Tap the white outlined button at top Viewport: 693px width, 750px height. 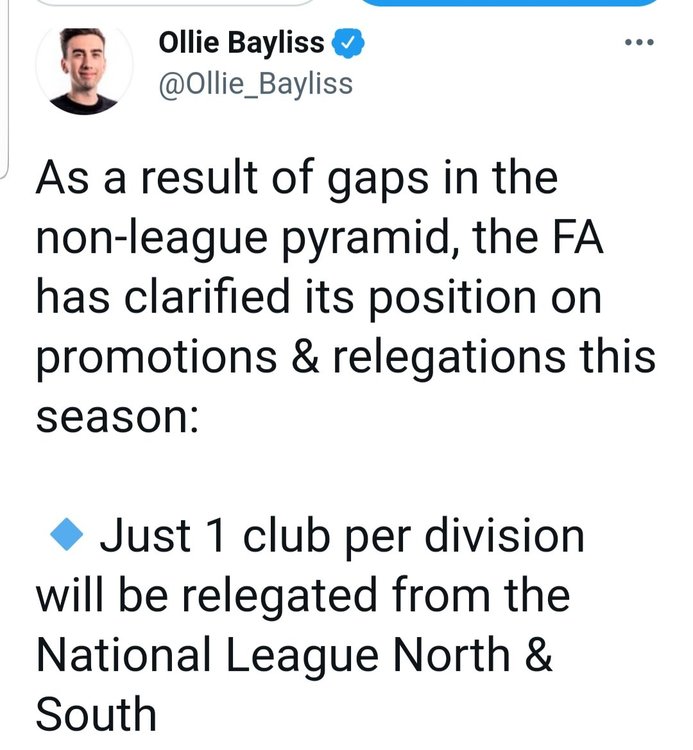click(x=175, y=2)
